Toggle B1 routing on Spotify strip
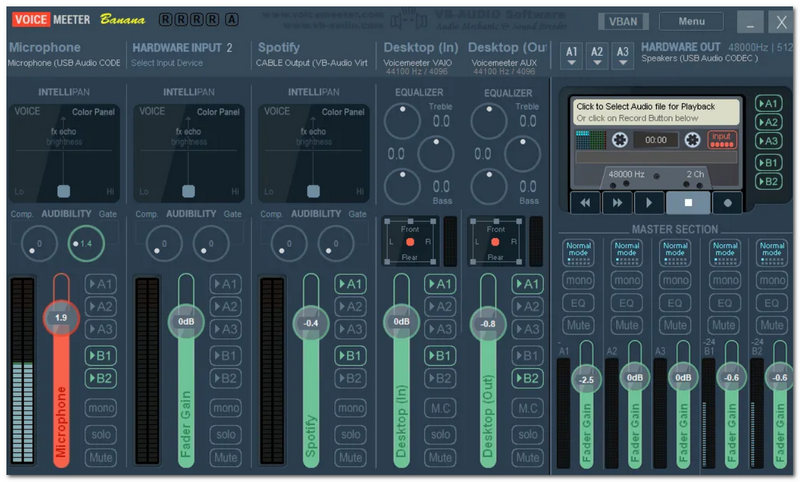The image size is (800, 482). tap(351, 356)
